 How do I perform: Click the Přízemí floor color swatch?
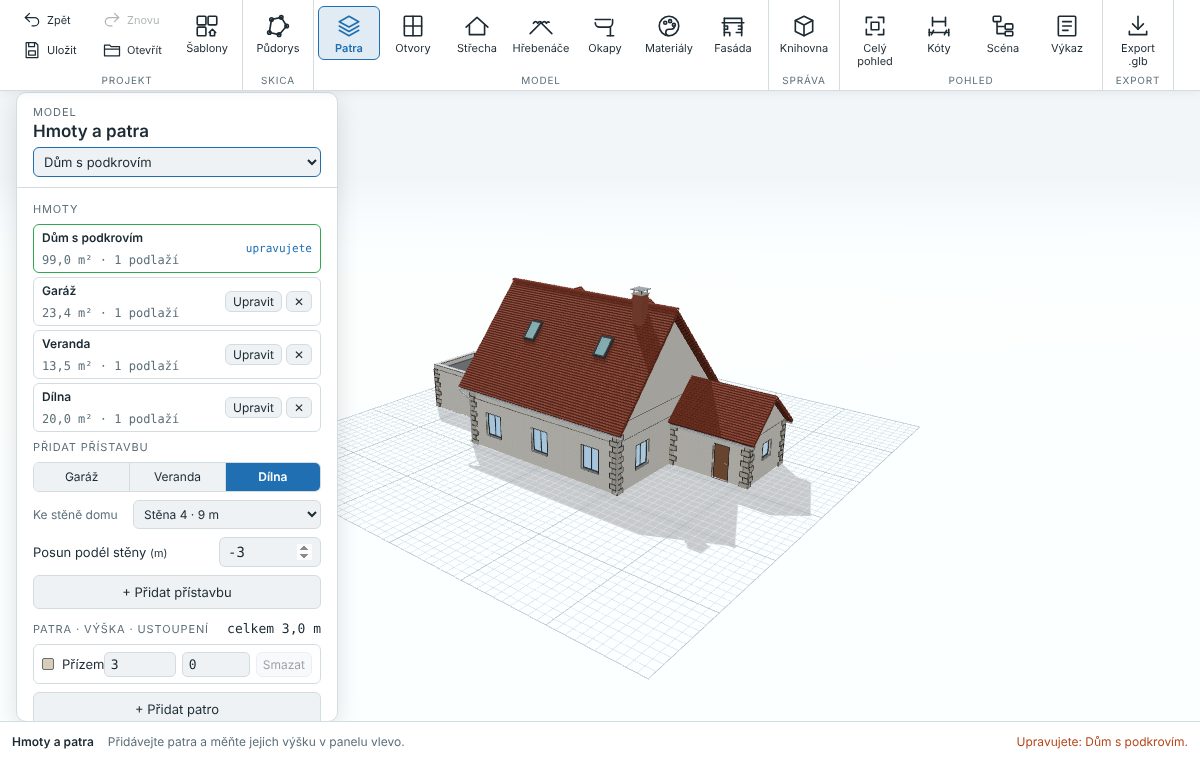pyautogui.click(x=48, y=664)
